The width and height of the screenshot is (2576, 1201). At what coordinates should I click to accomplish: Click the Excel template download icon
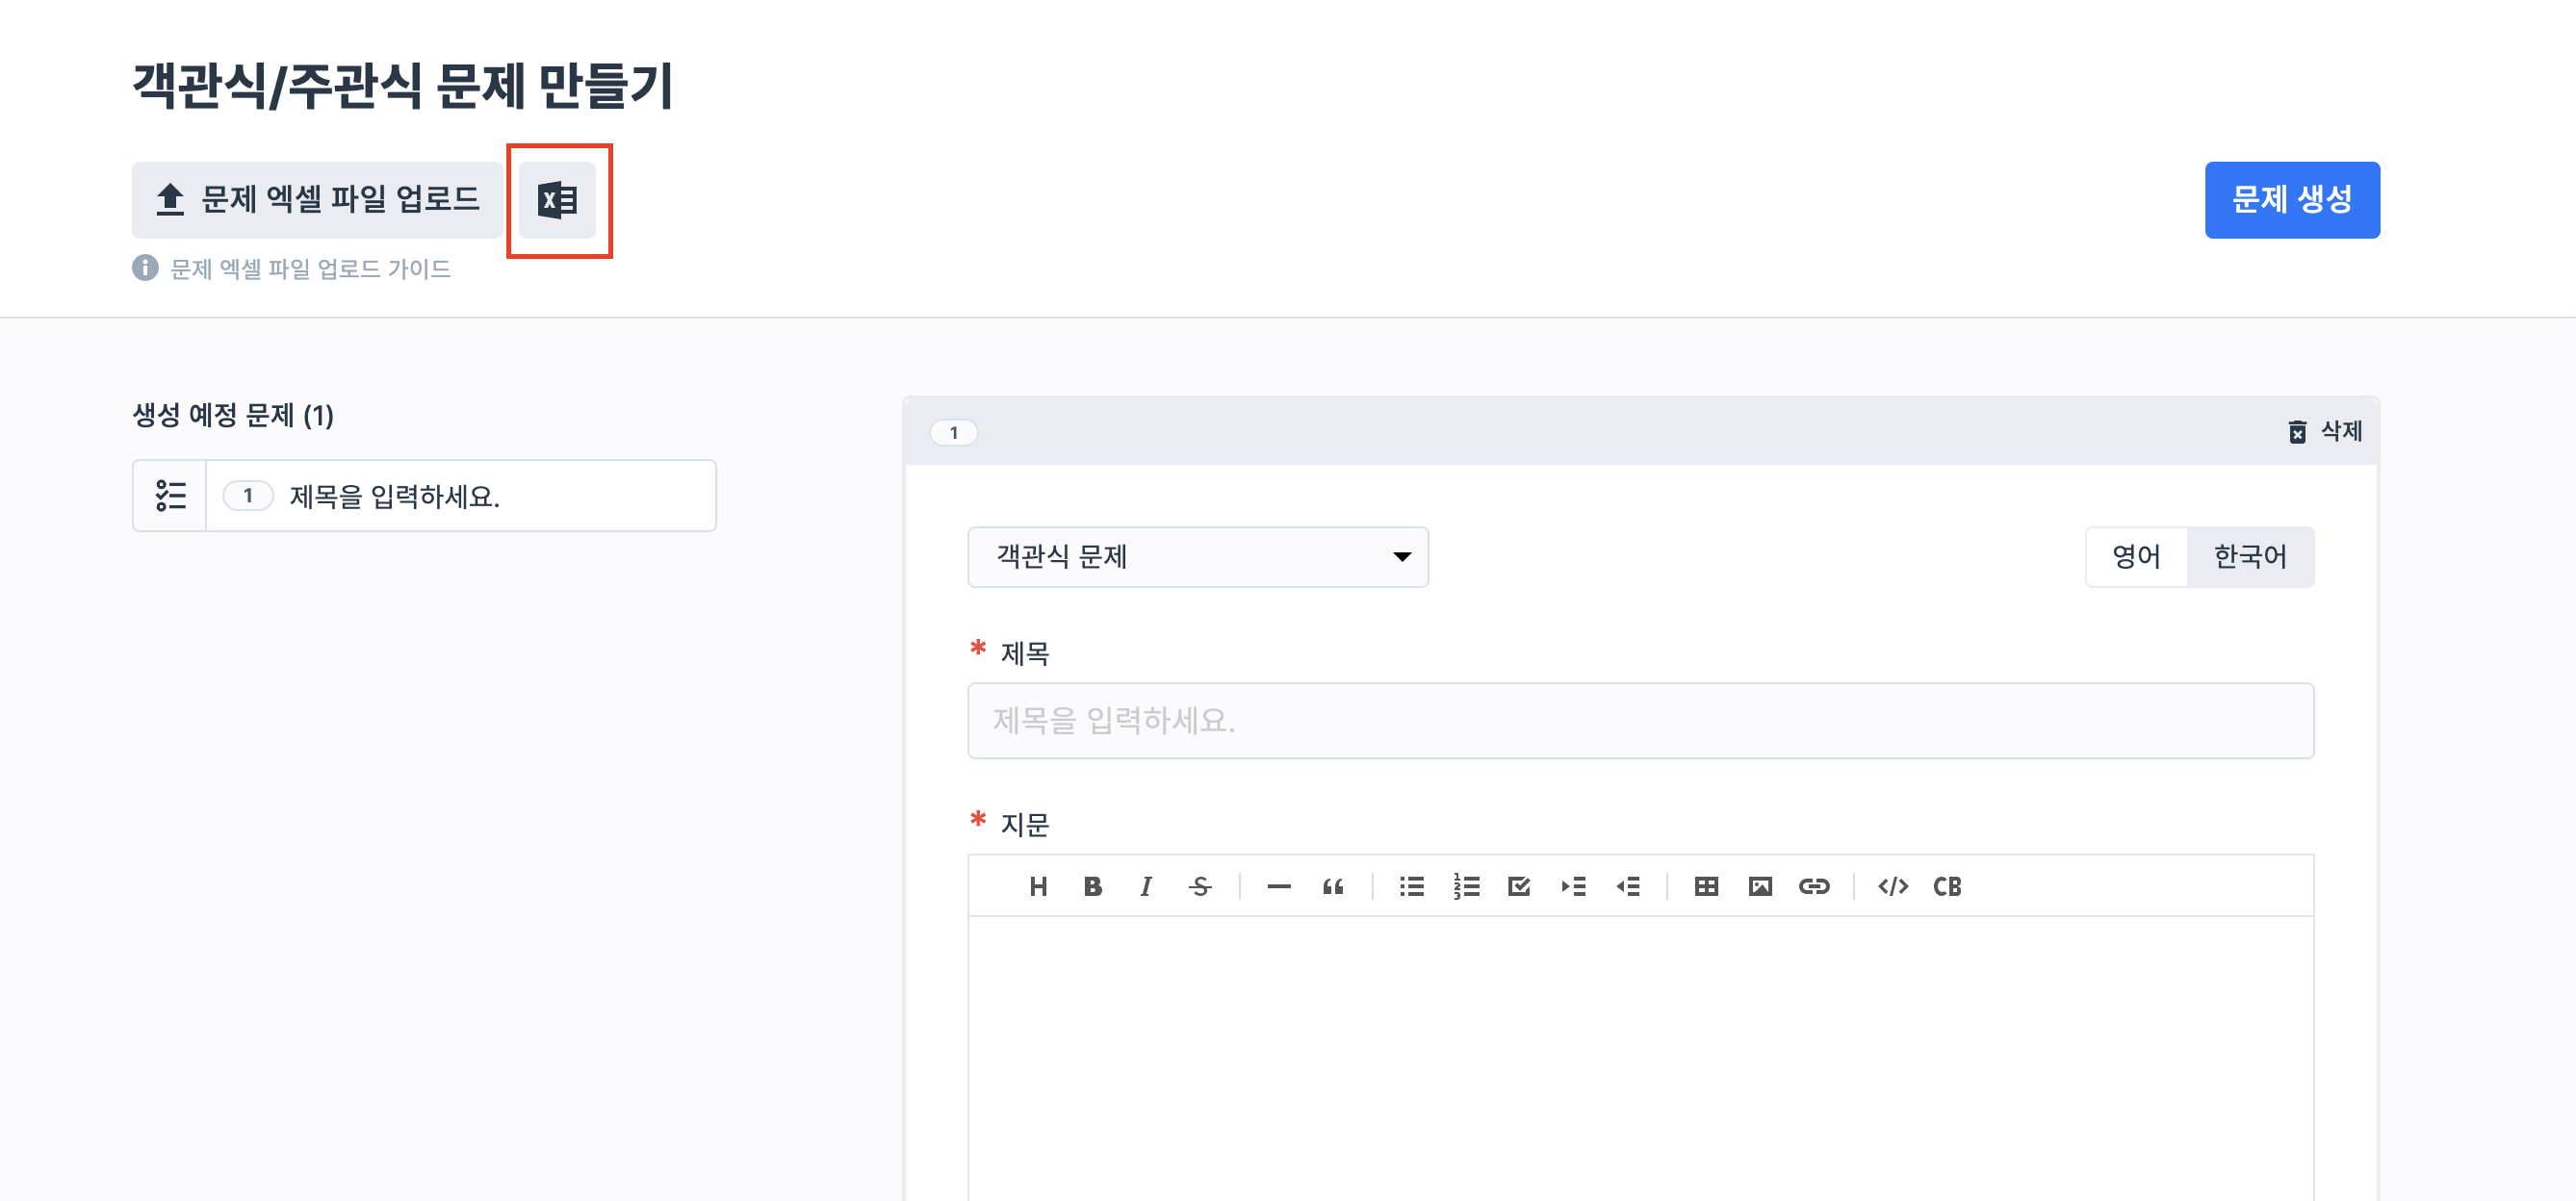click(x=557, y=200)
